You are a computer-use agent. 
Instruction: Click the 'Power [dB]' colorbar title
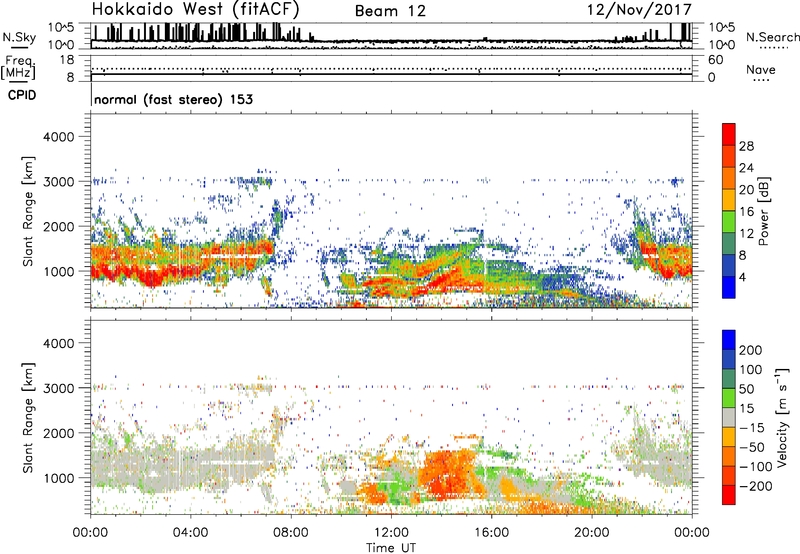click(764, 211)
